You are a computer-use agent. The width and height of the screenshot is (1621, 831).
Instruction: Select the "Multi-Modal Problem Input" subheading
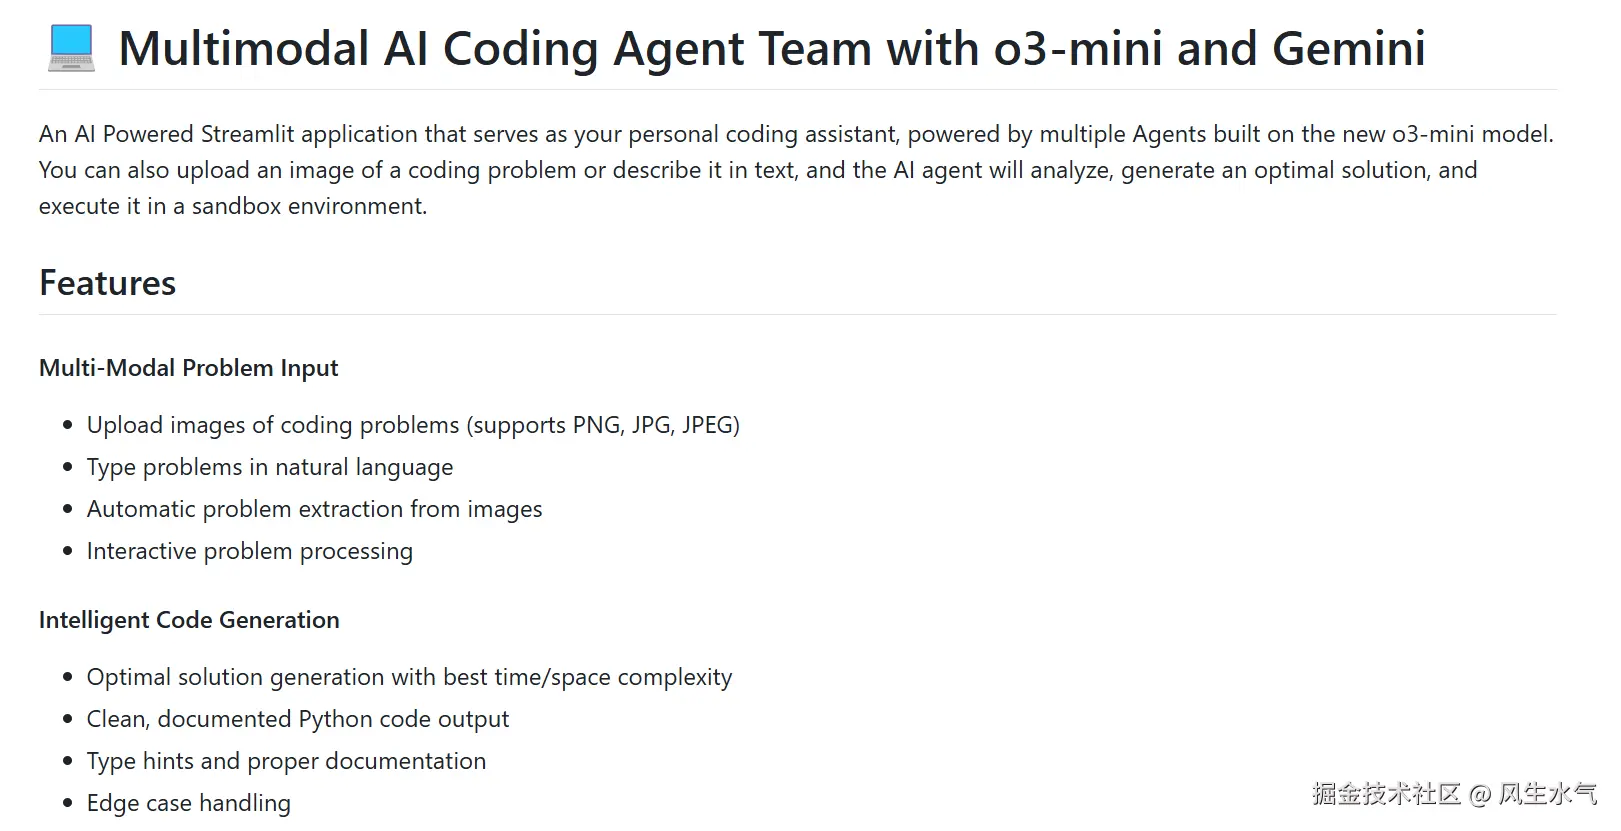pyautogui.click(x=189, y=368)
